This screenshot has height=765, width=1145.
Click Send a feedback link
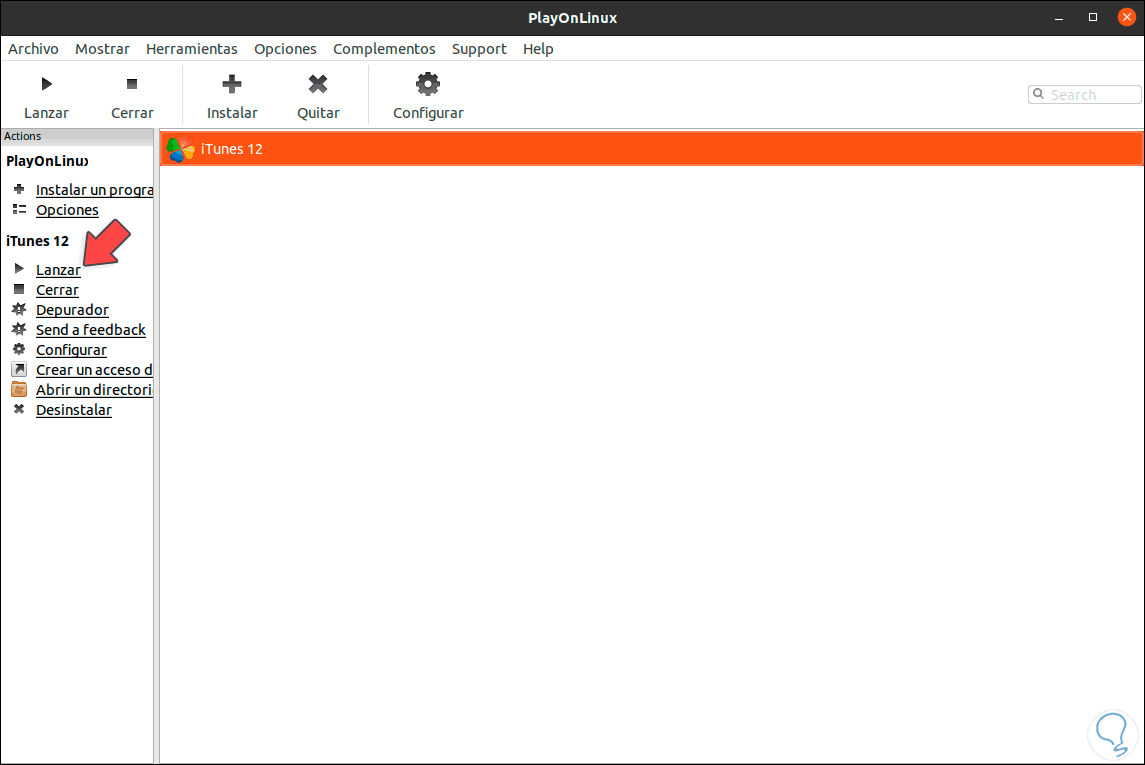click(91, 330)
